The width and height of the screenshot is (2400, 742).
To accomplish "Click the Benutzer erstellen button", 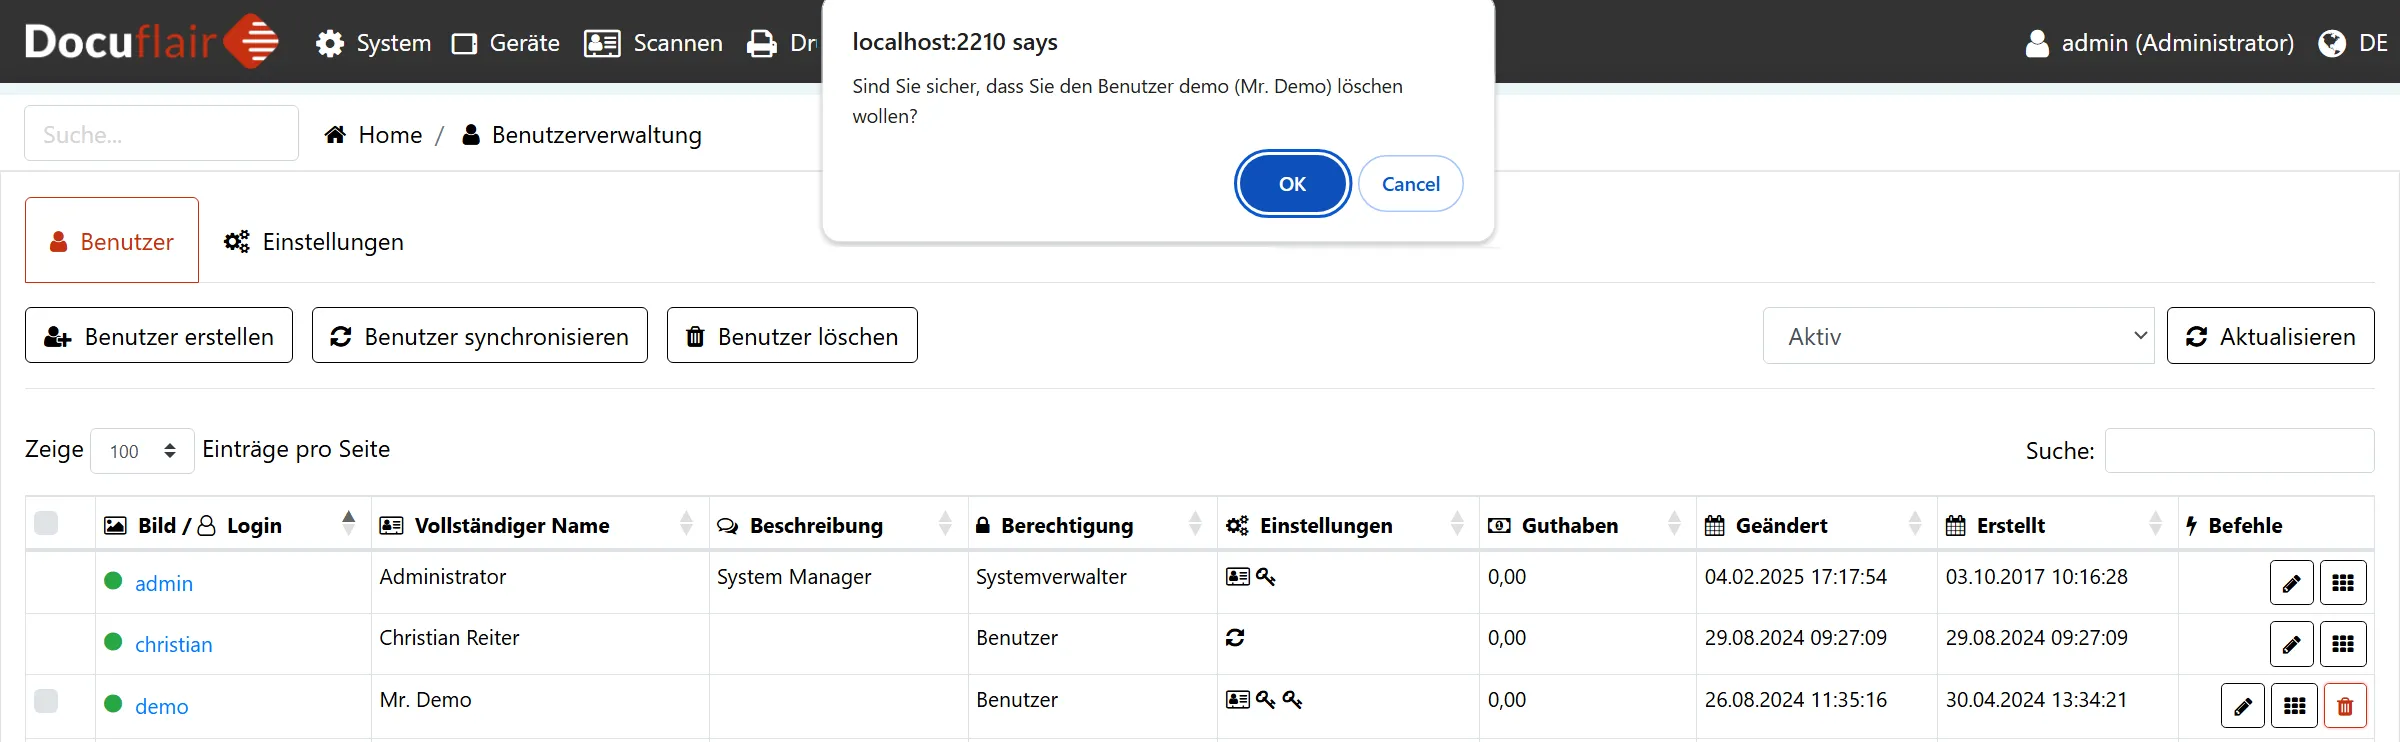I will click(x=159, y=336).
